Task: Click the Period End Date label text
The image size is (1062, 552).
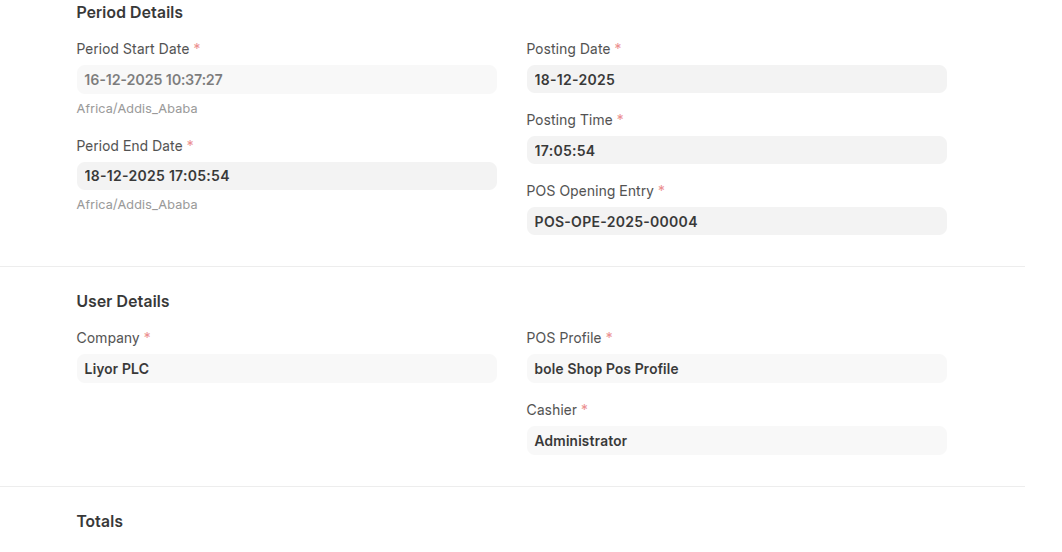Action: coord(130,146)
